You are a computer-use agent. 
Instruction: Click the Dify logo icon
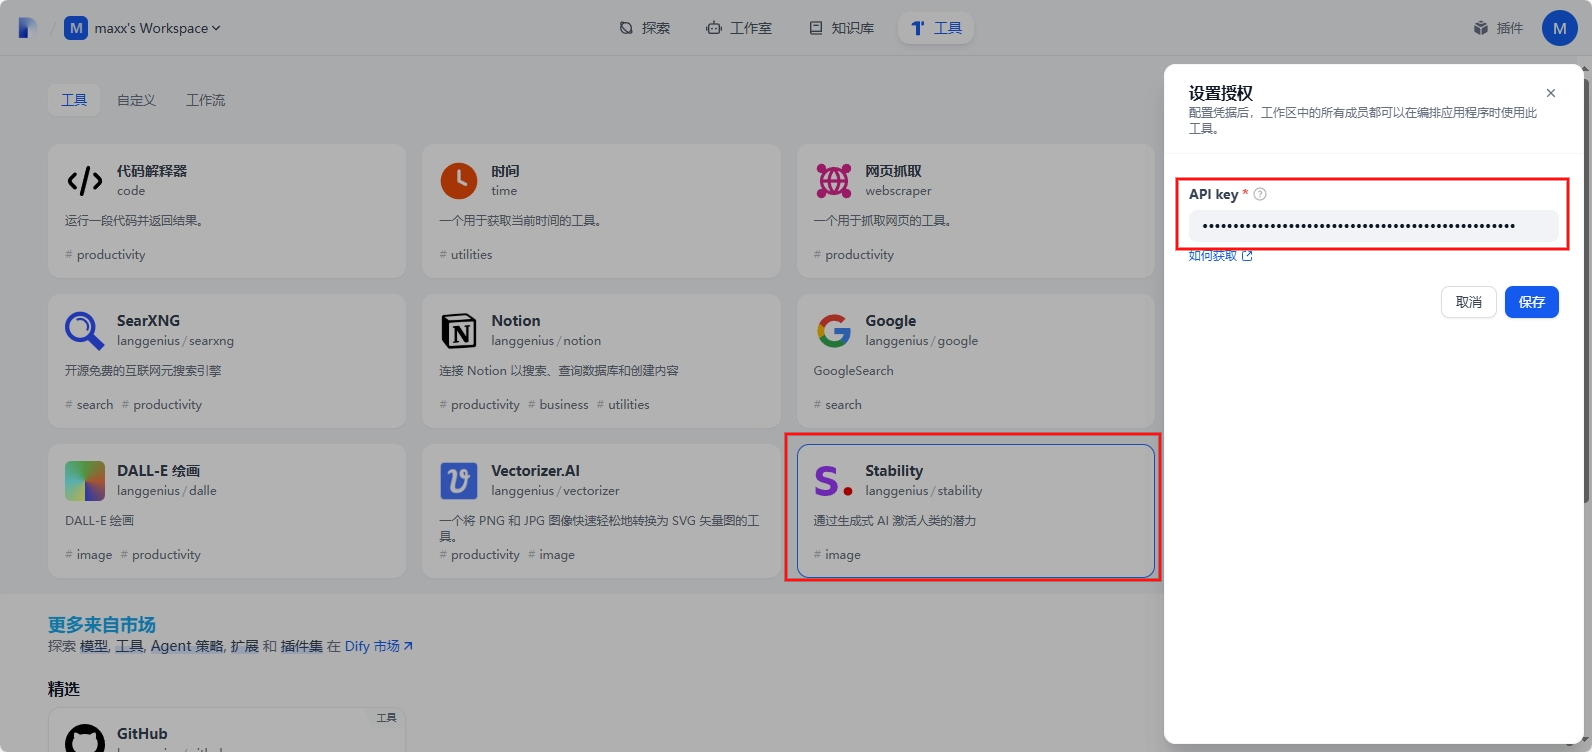tap(28, 28)
